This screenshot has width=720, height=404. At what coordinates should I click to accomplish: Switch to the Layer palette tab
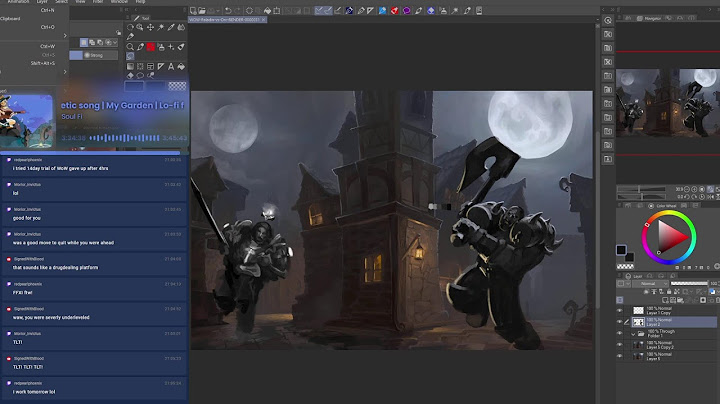coord(634,276)
